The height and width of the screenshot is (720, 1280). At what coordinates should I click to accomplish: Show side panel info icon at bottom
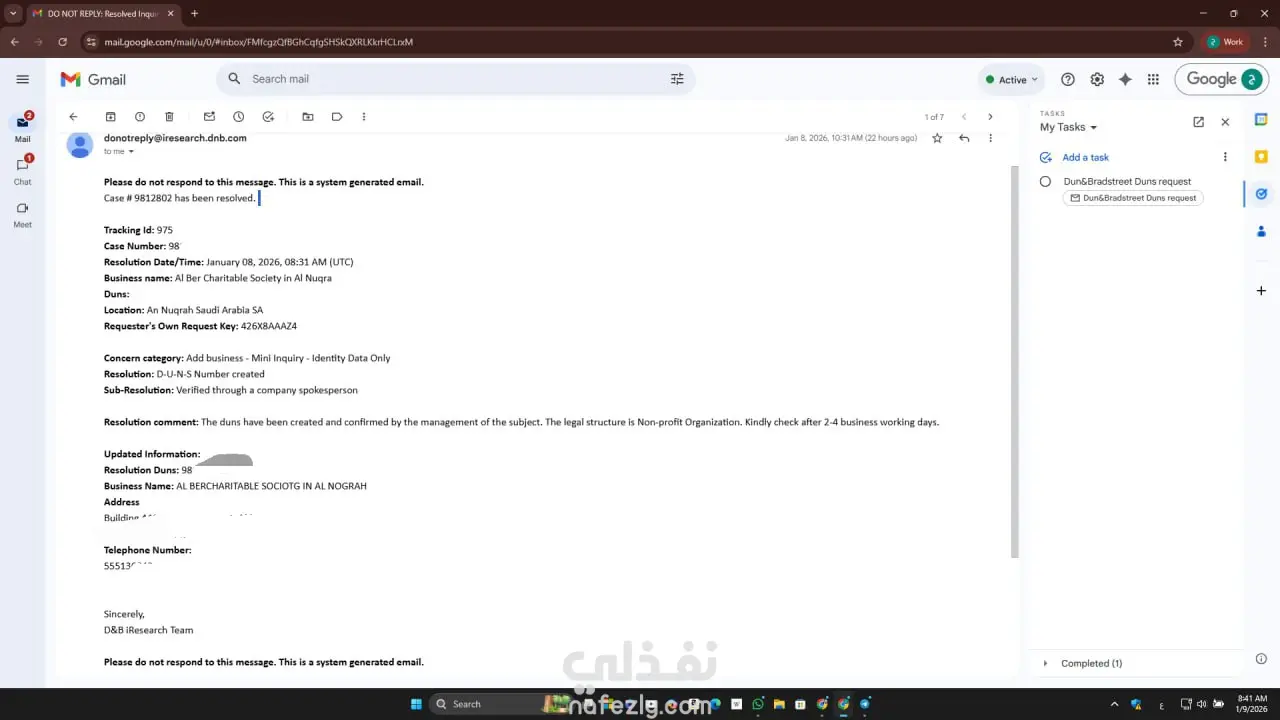[1261, 659]
